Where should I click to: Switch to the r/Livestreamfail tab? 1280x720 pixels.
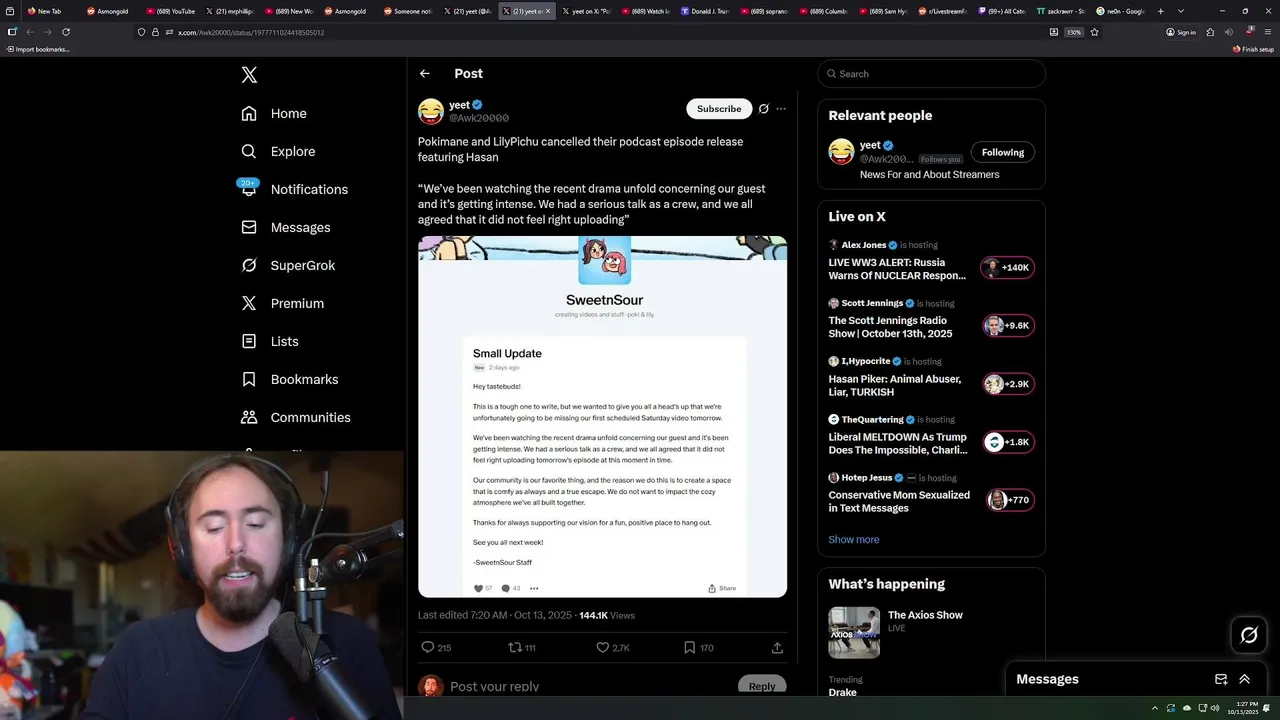941,11
